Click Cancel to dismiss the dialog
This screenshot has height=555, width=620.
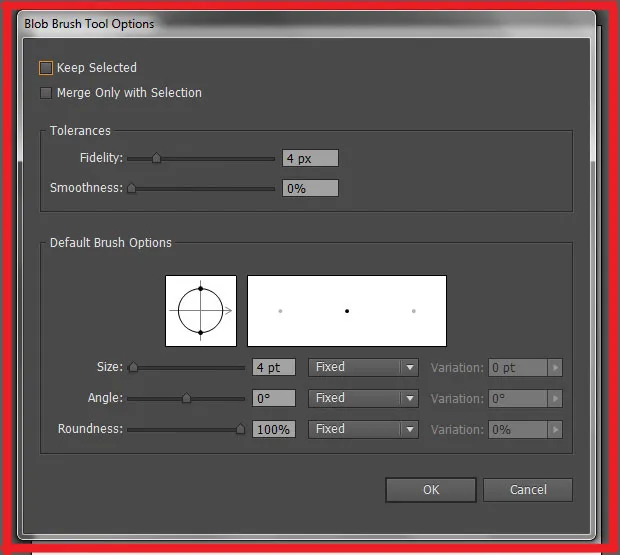pos(528,490)
